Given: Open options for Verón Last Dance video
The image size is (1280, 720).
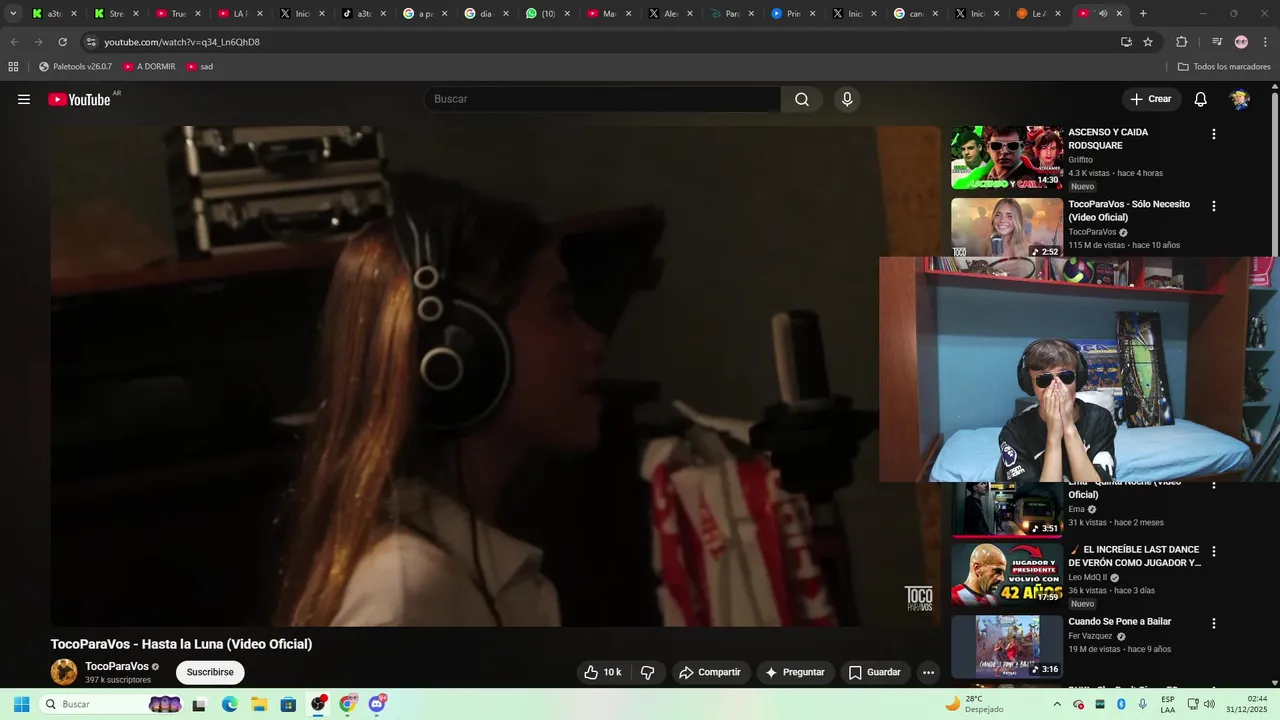Looking at the screenshot, I should 1214,551.
